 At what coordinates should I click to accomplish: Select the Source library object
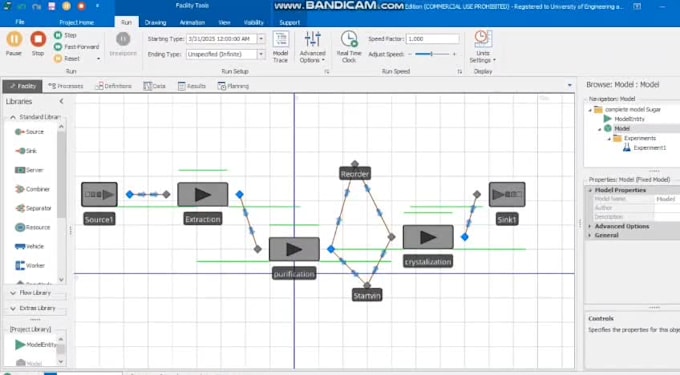click(29, 132)
